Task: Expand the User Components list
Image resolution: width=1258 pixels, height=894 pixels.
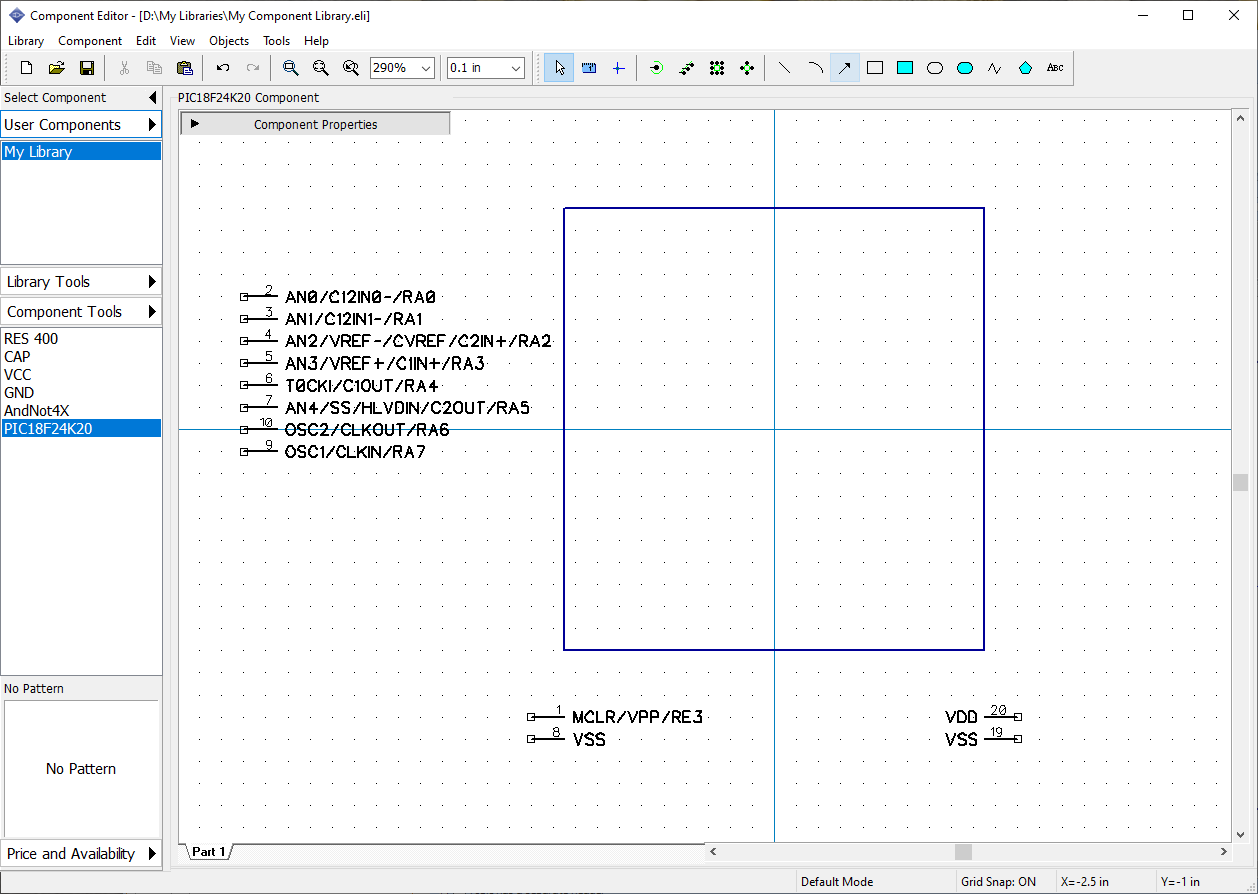Action: point(81,125)
